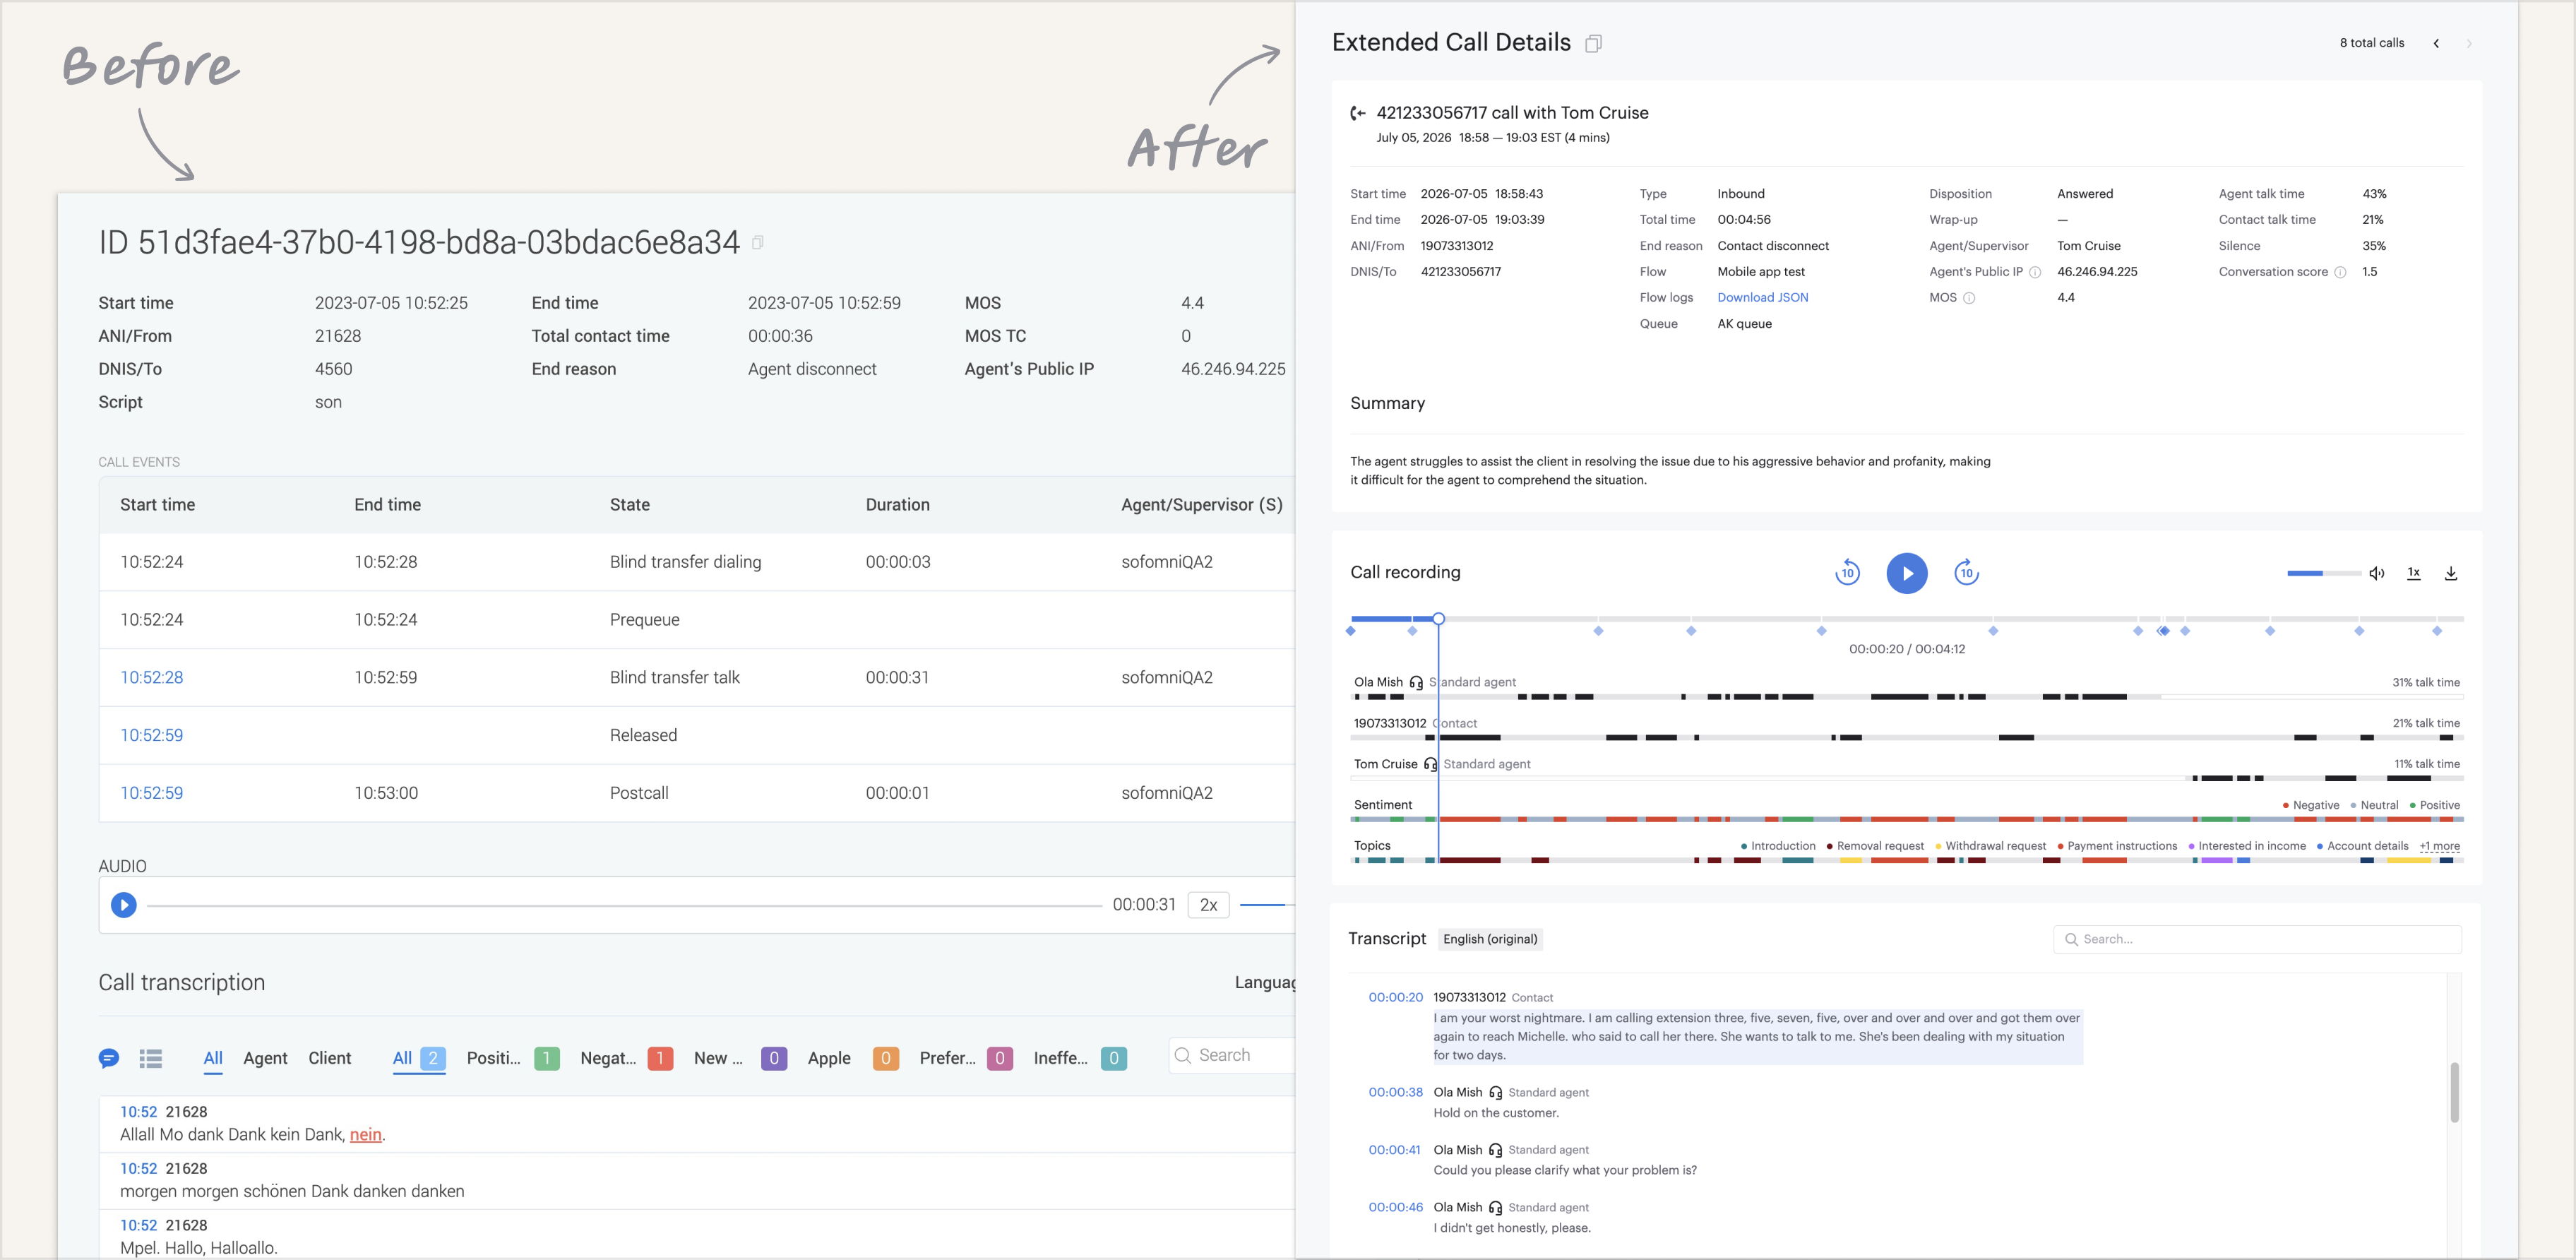
Task: Open English (original) language selector
Action: (1490, 939)
